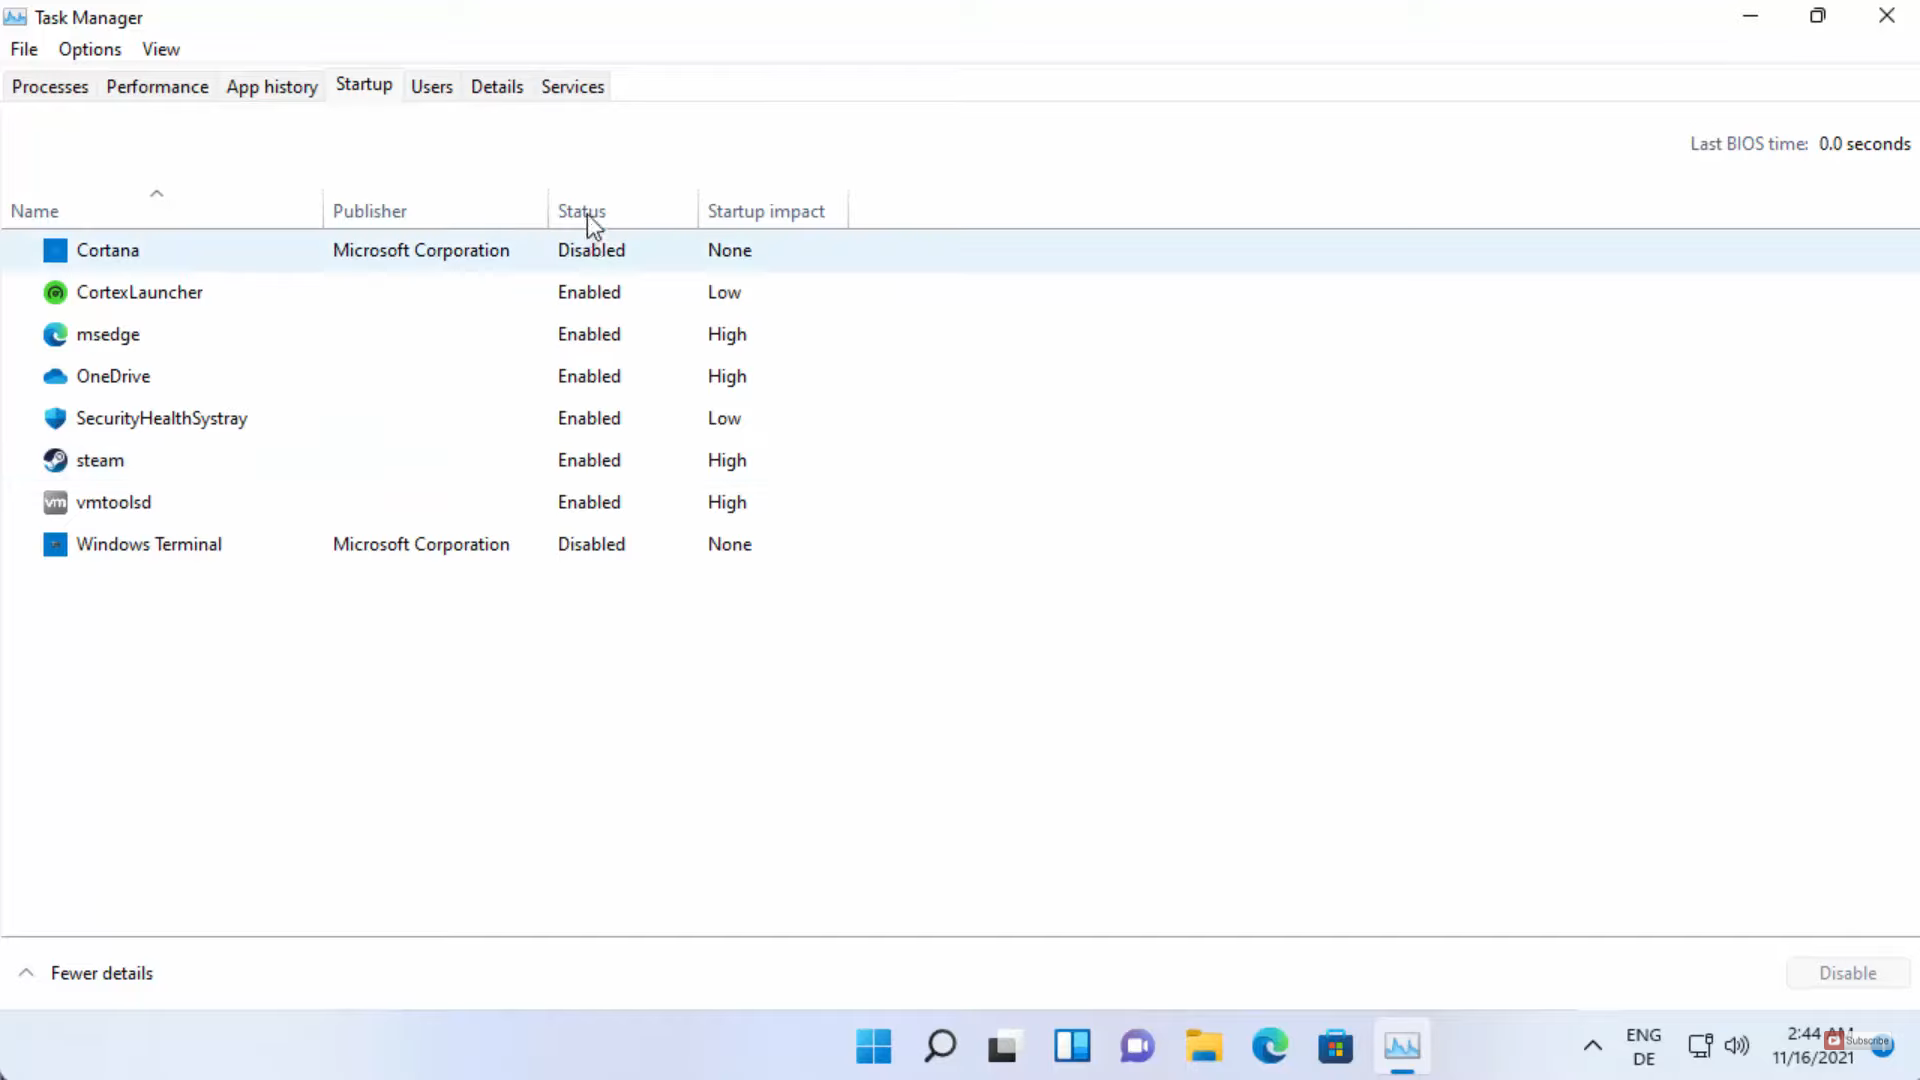Image resolution: width=1920 pixels, height=1080 pixels.
Task: Click the Disable button
Action: [1847, 973]
